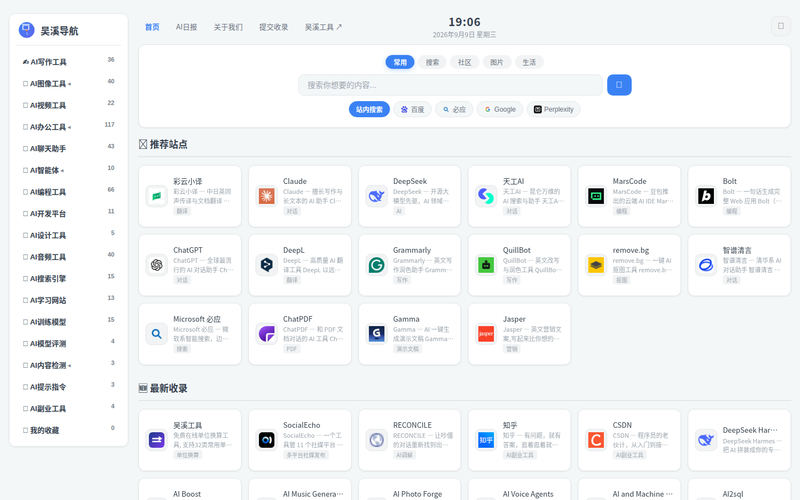
Task: Open the SocialEcho icon
Action: 266,440
